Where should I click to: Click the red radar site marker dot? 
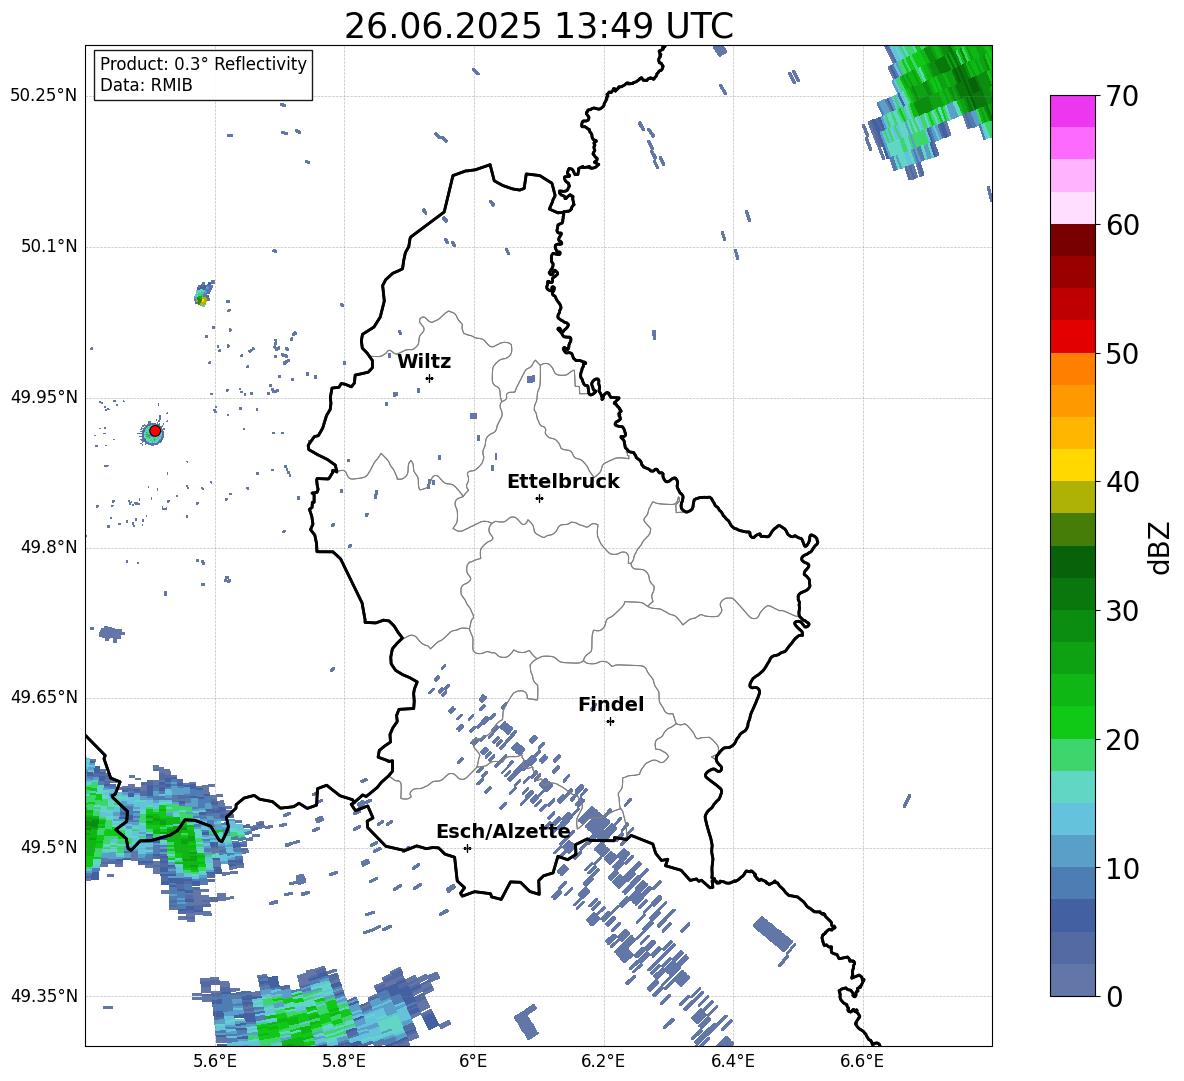(x=155, y=431)
